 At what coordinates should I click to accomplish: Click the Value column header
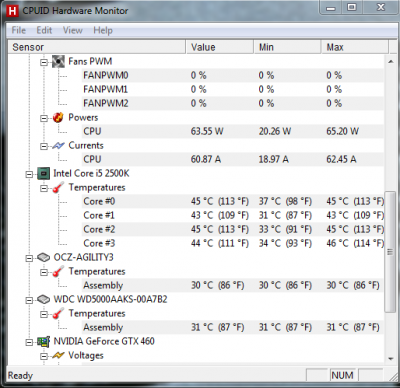pyautogui.click(x=220, y=47)
